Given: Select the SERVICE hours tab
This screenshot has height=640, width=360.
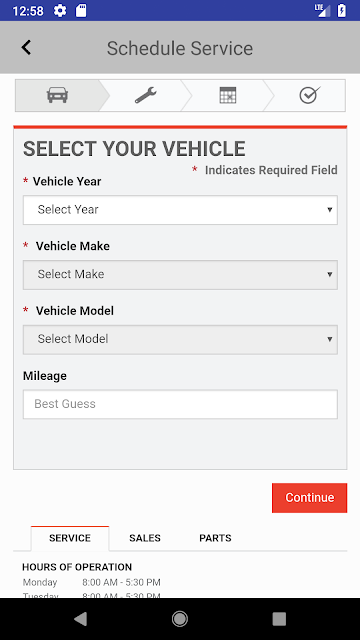Looking at the screenshot, I should (70, 538).
